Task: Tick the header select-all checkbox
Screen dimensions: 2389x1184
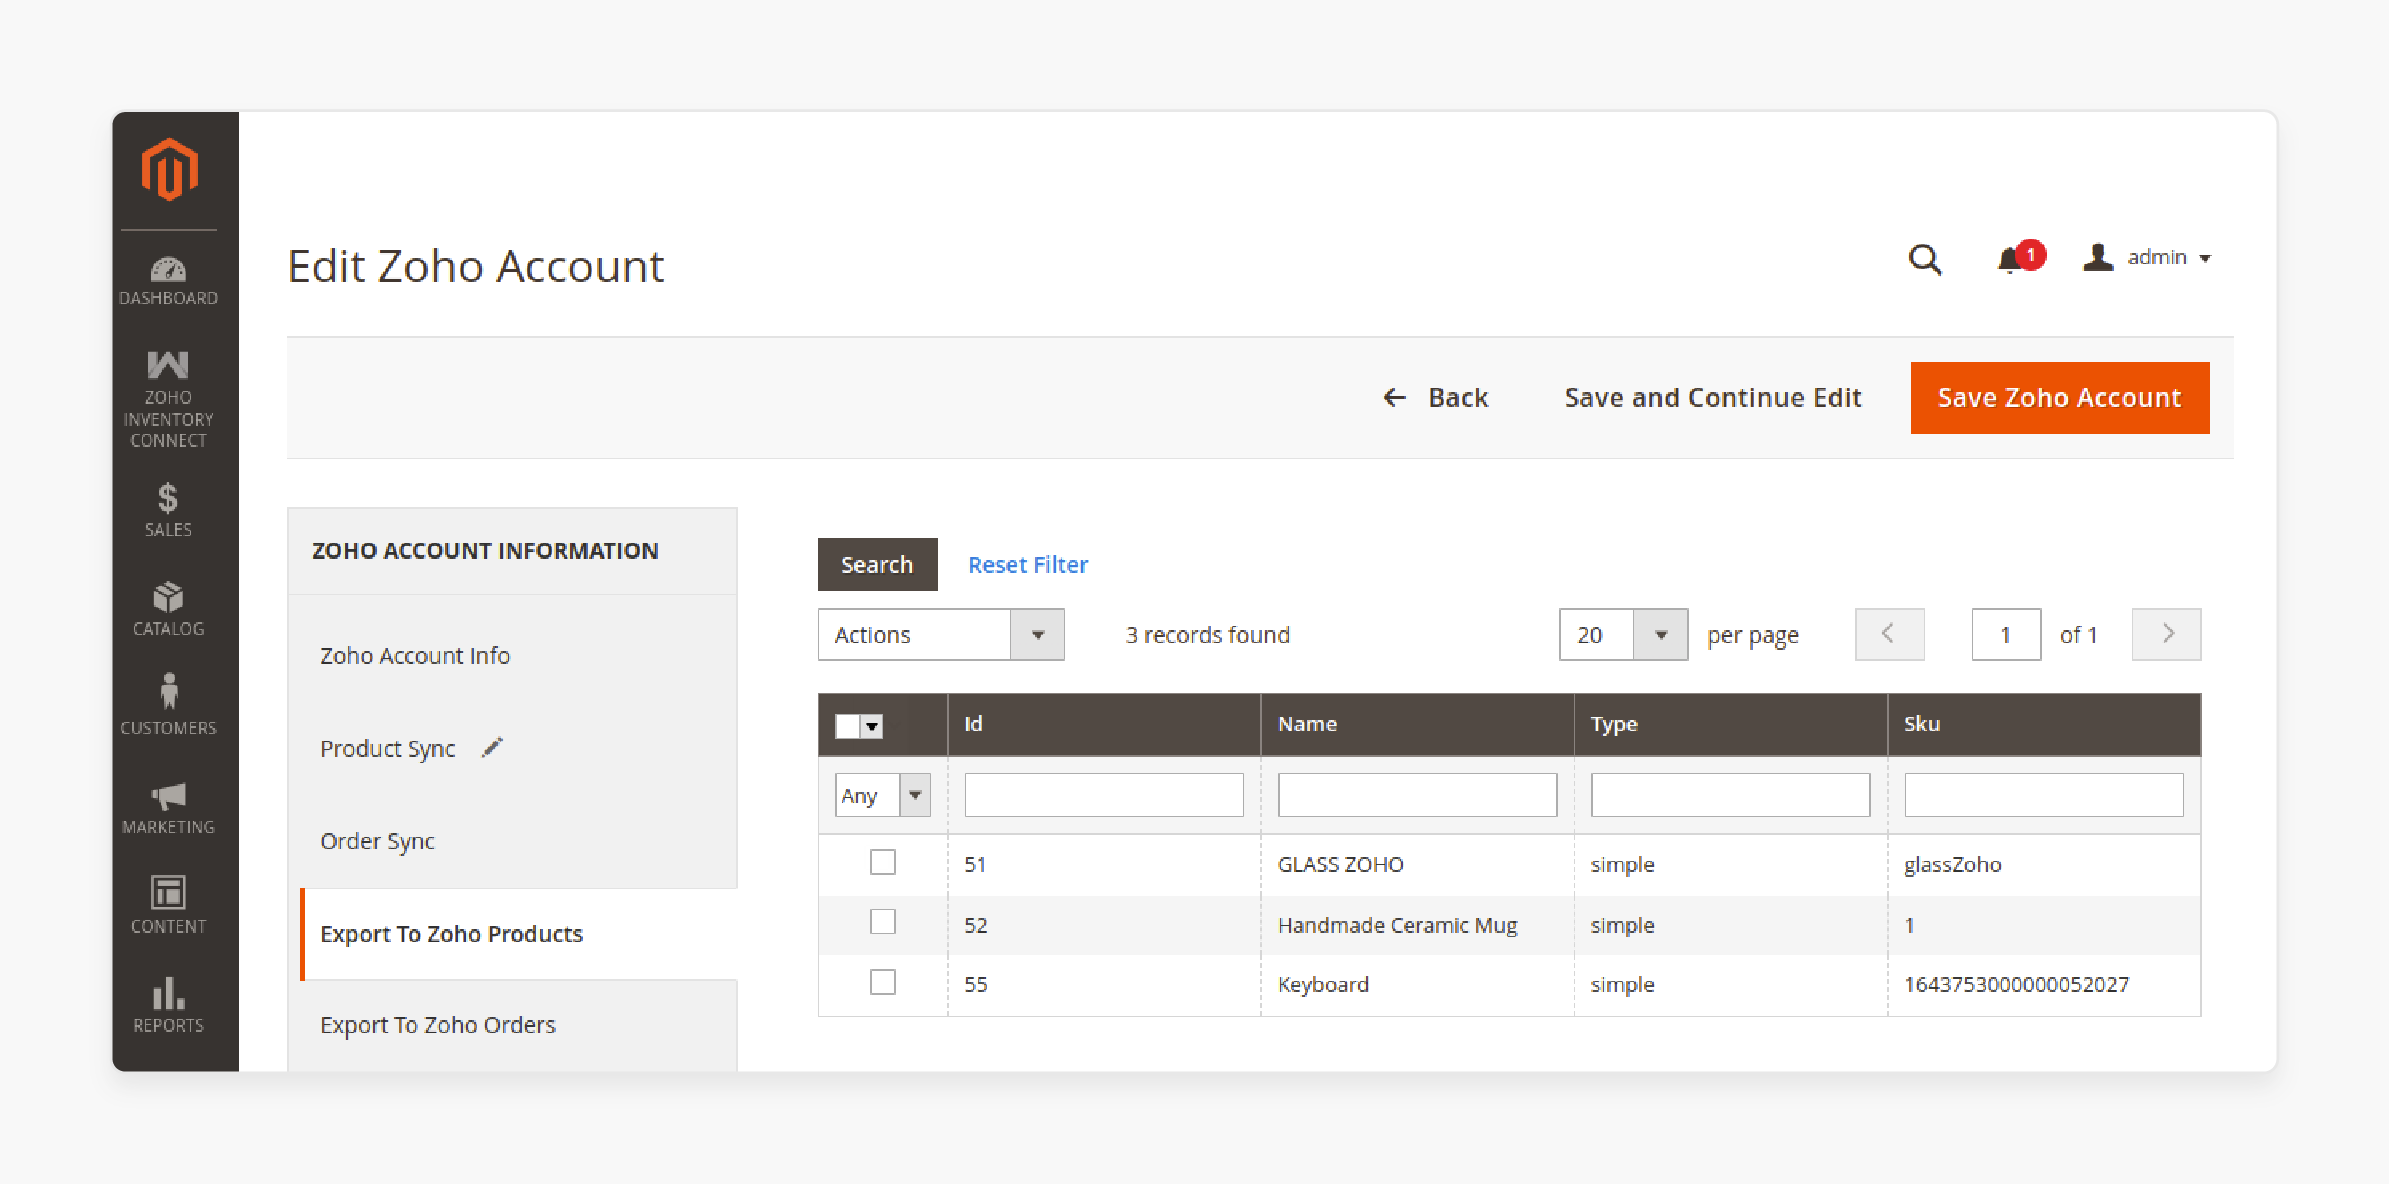Action: (848, 726)
